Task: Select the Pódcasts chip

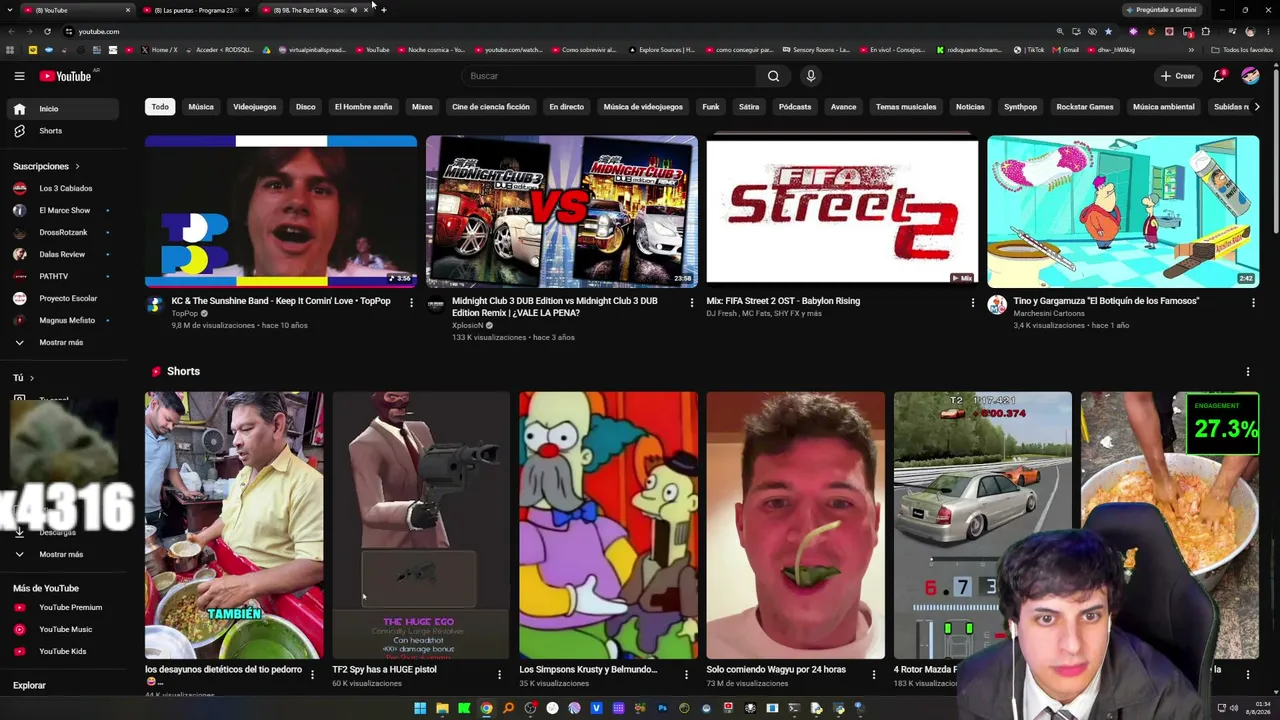Action: 795,107
